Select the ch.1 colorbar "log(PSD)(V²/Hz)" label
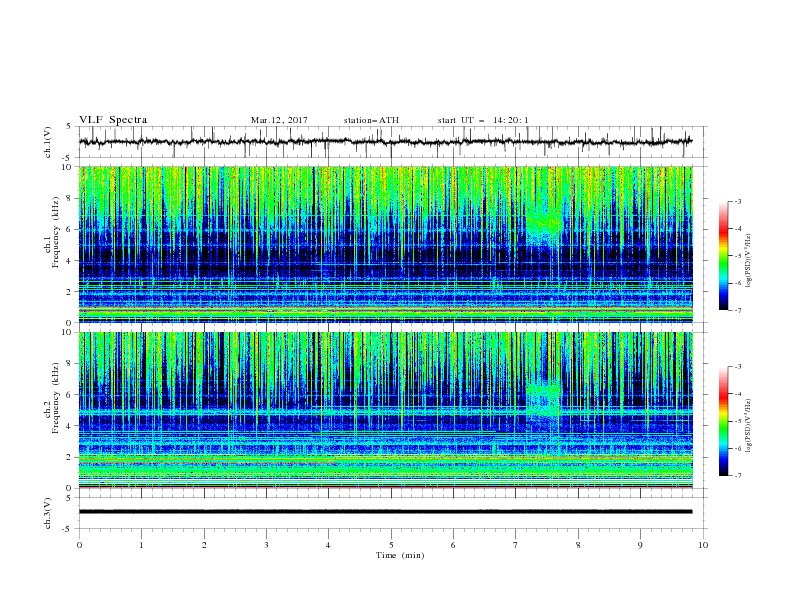The image size is (792, 612). coord(749,261)
